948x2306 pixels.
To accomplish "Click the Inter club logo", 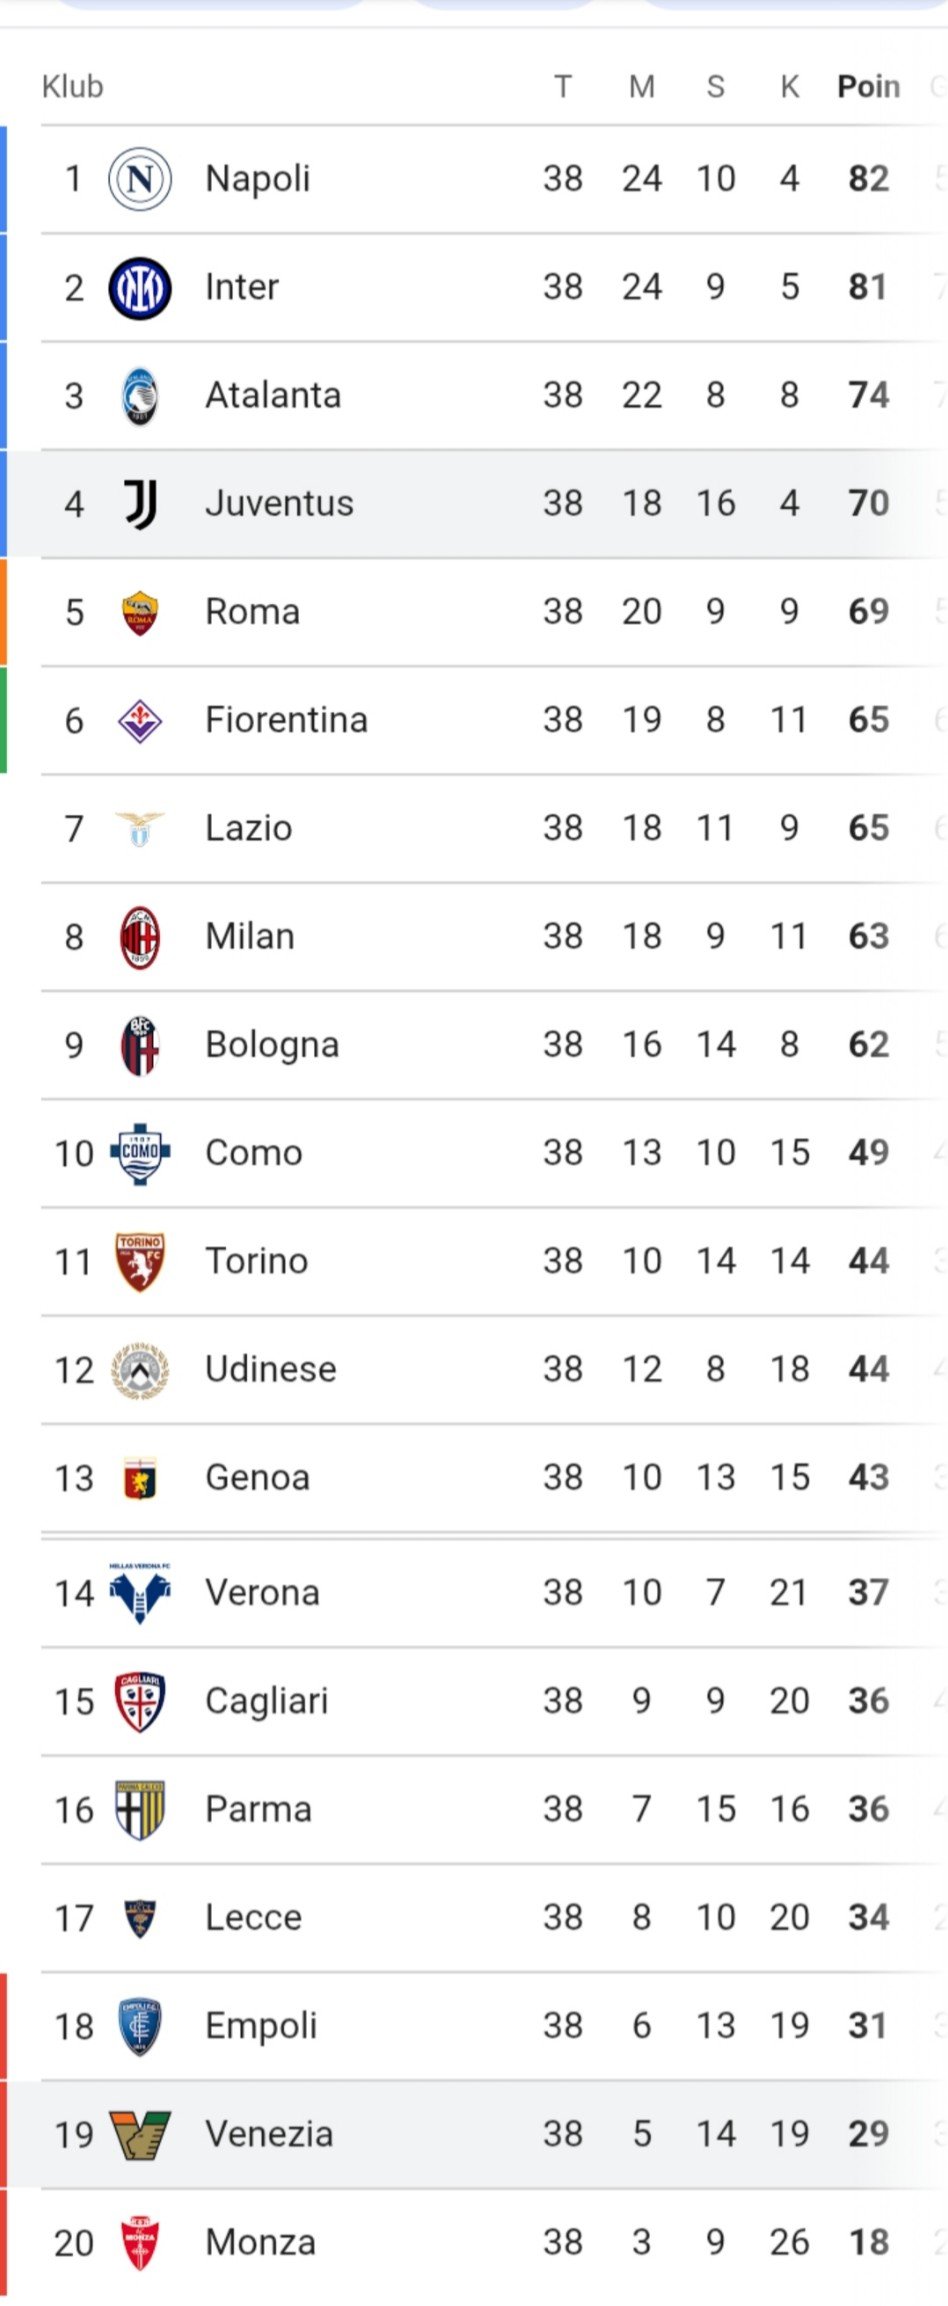I will (x=140, y=288).
